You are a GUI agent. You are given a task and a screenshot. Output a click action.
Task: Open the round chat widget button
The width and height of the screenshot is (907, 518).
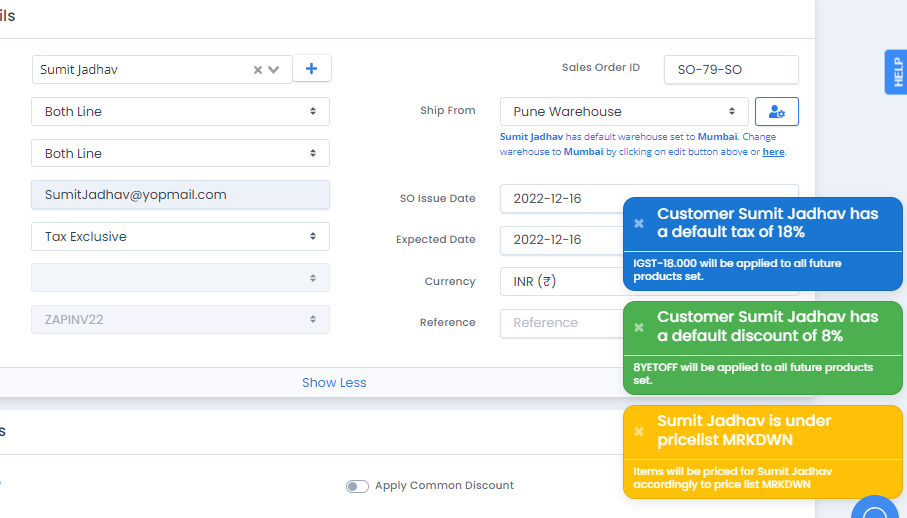point(875,509)
